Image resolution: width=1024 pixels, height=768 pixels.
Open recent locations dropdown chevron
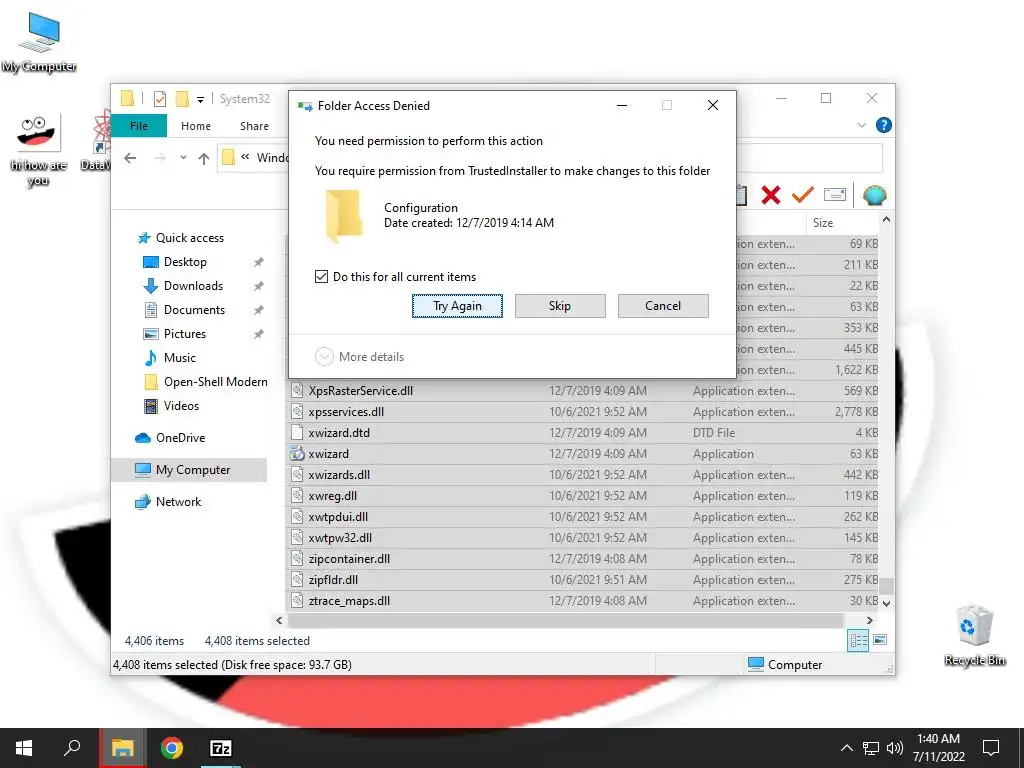point(184,158)
